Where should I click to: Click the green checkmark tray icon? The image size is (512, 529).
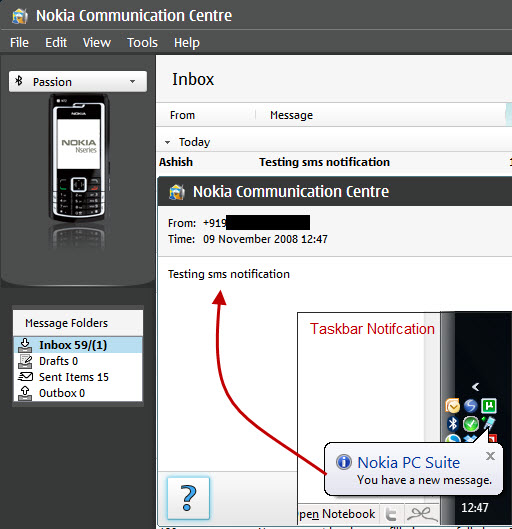tap(471, 424)
